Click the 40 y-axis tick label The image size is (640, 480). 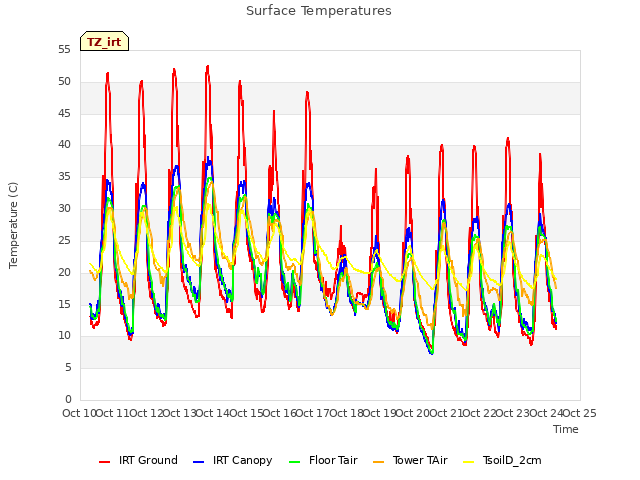pos(64,144)
